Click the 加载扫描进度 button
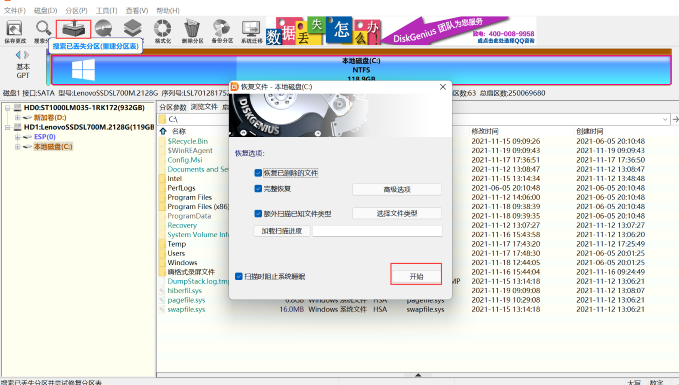Screen dimensions: 679x385 click(281, 231)
